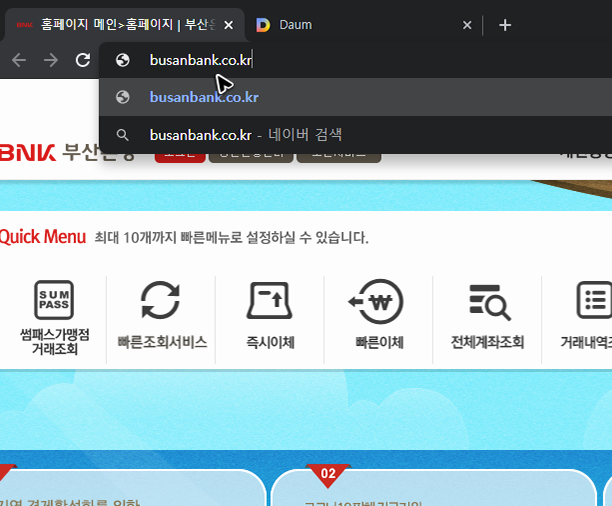Viewport: 612px width, 506px height.
Task: Click the Daum tab favicon
Action: click(x=263, y=25)
